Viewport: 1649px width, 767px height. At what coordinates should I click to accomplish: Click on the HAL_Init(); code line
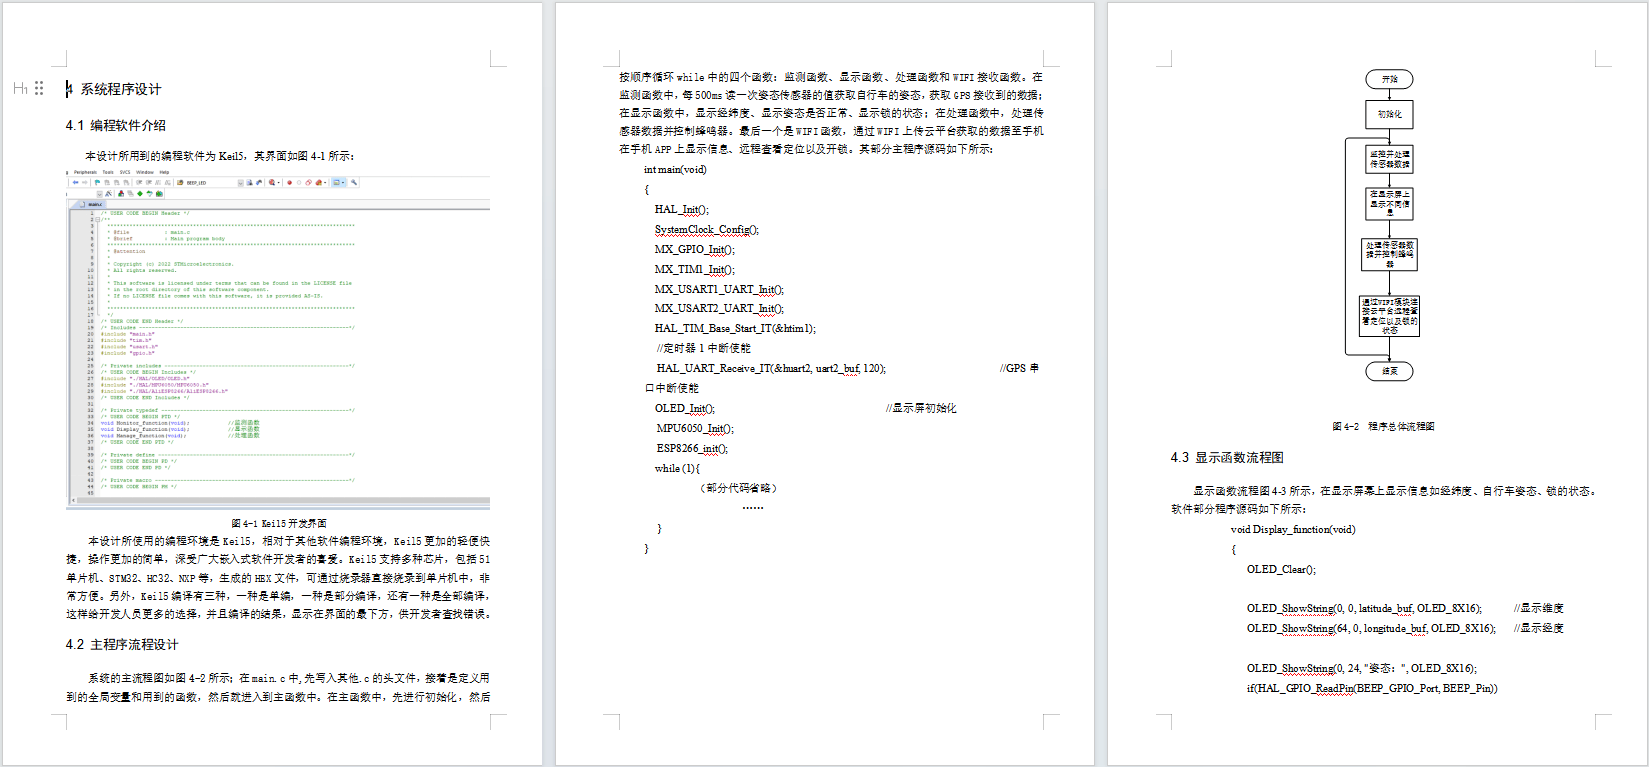681,210
